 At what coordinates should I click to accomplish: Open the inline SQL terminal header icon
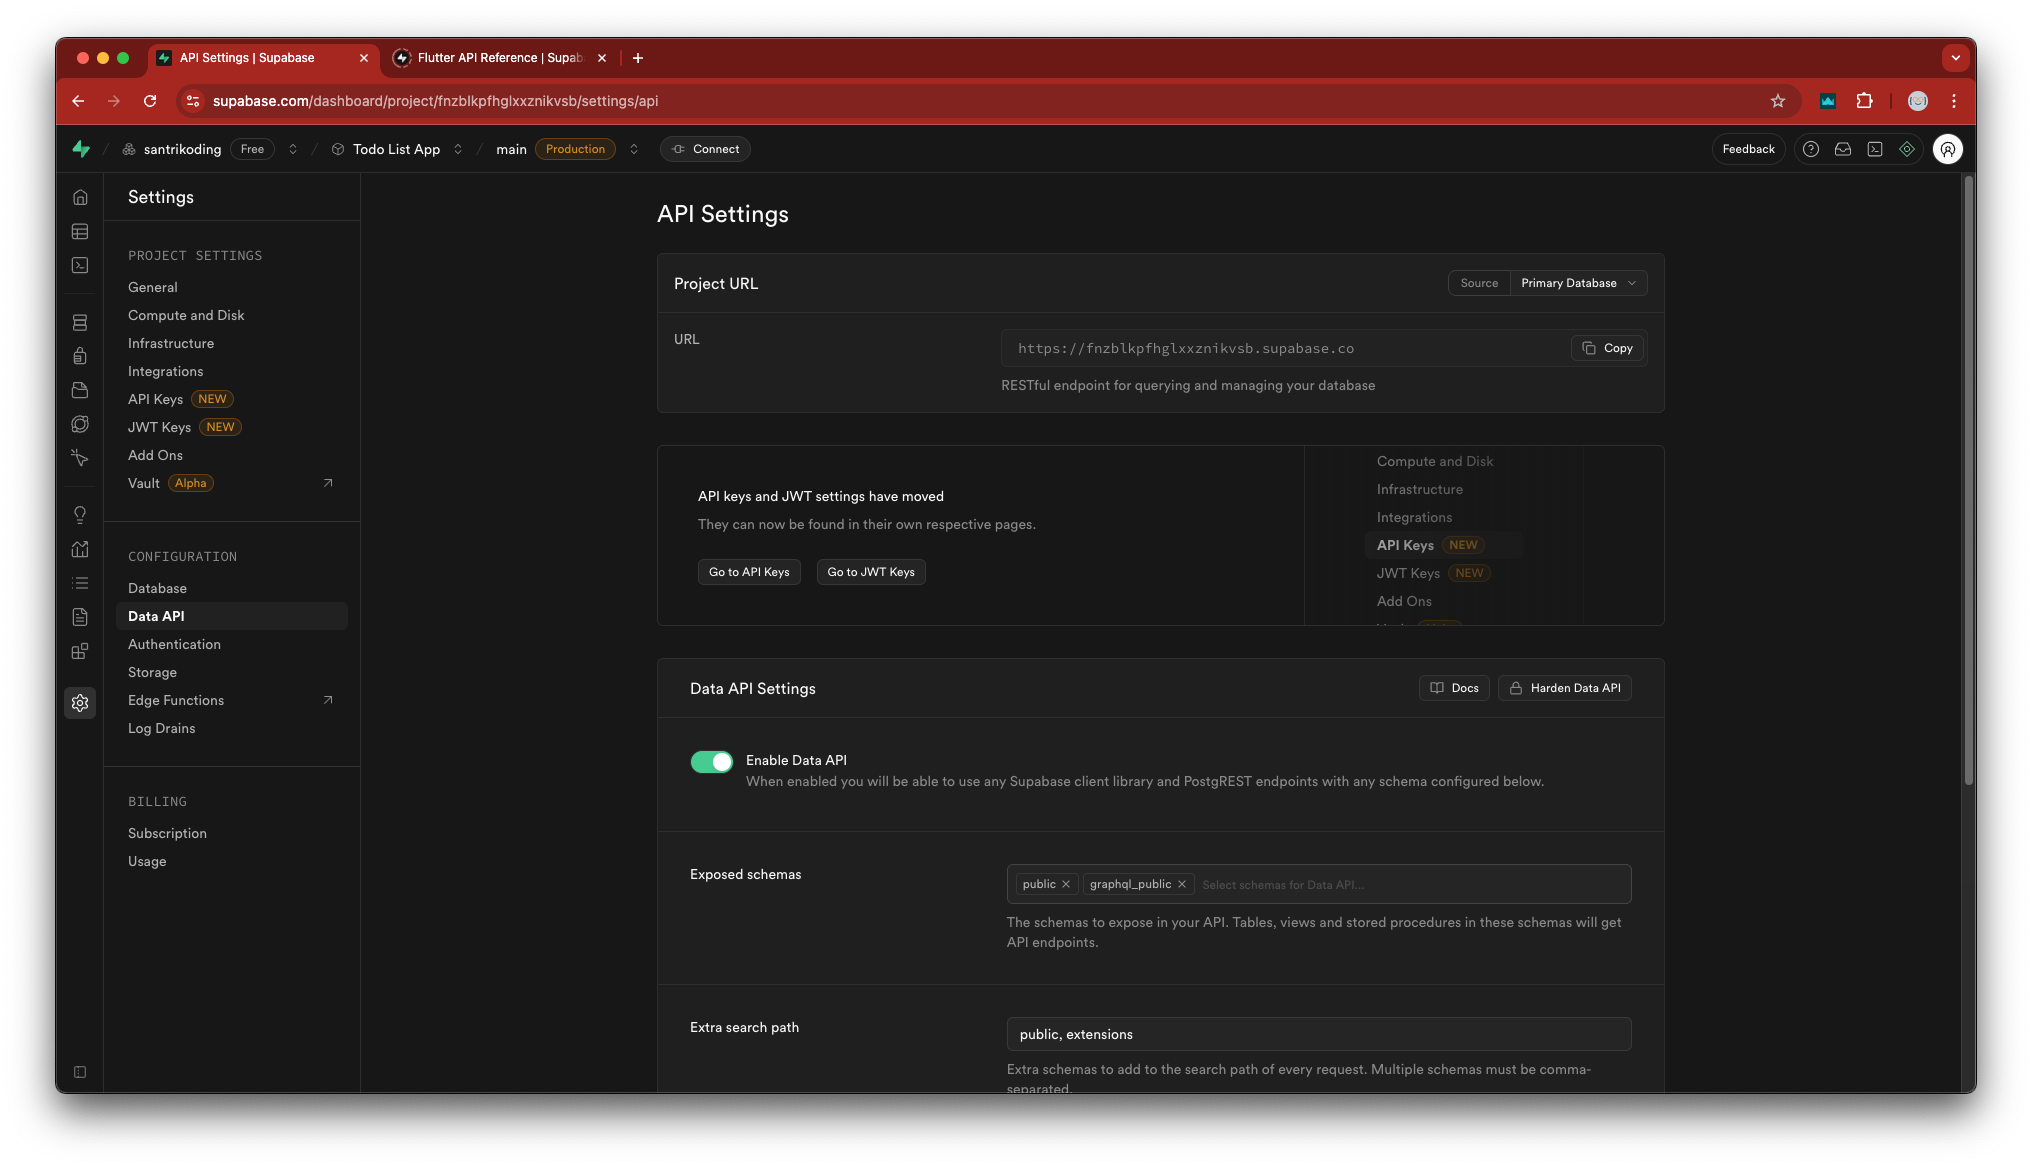(x=1875, y=149)
